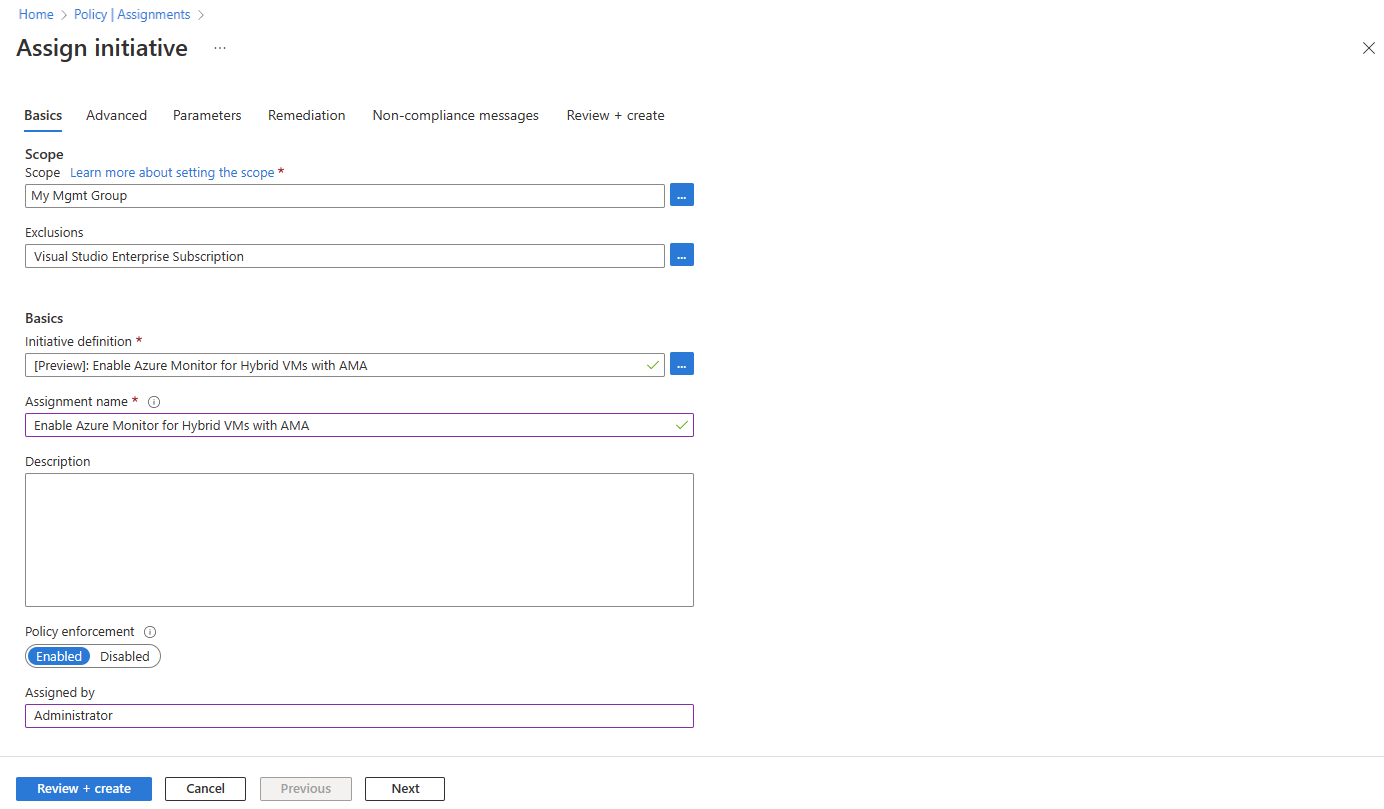This screenshot has height=809, width=1384.
Task: Open the Remediation tab
Action: click(x=306, y=116)
